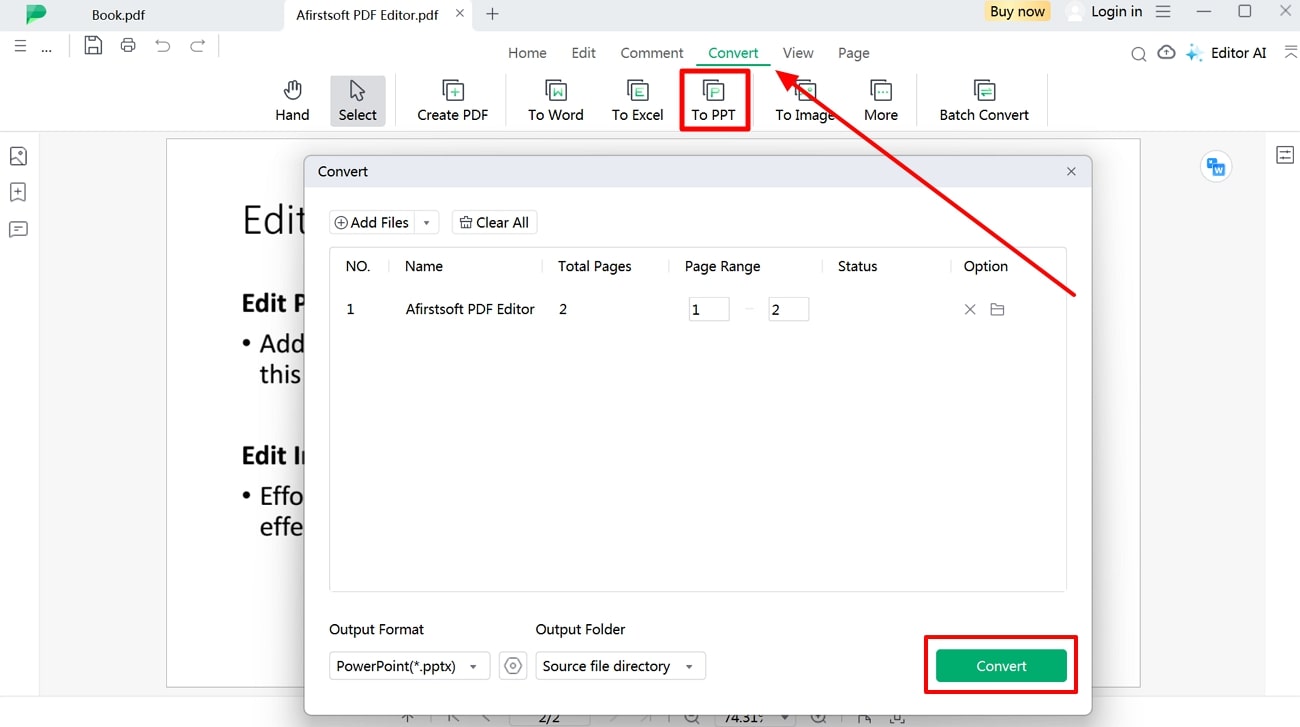Switch to the Comment ribbon tab
Image resolution: width=1300 pixels, height=727 pixels.
pyautogui.click(x=652, y=53)
